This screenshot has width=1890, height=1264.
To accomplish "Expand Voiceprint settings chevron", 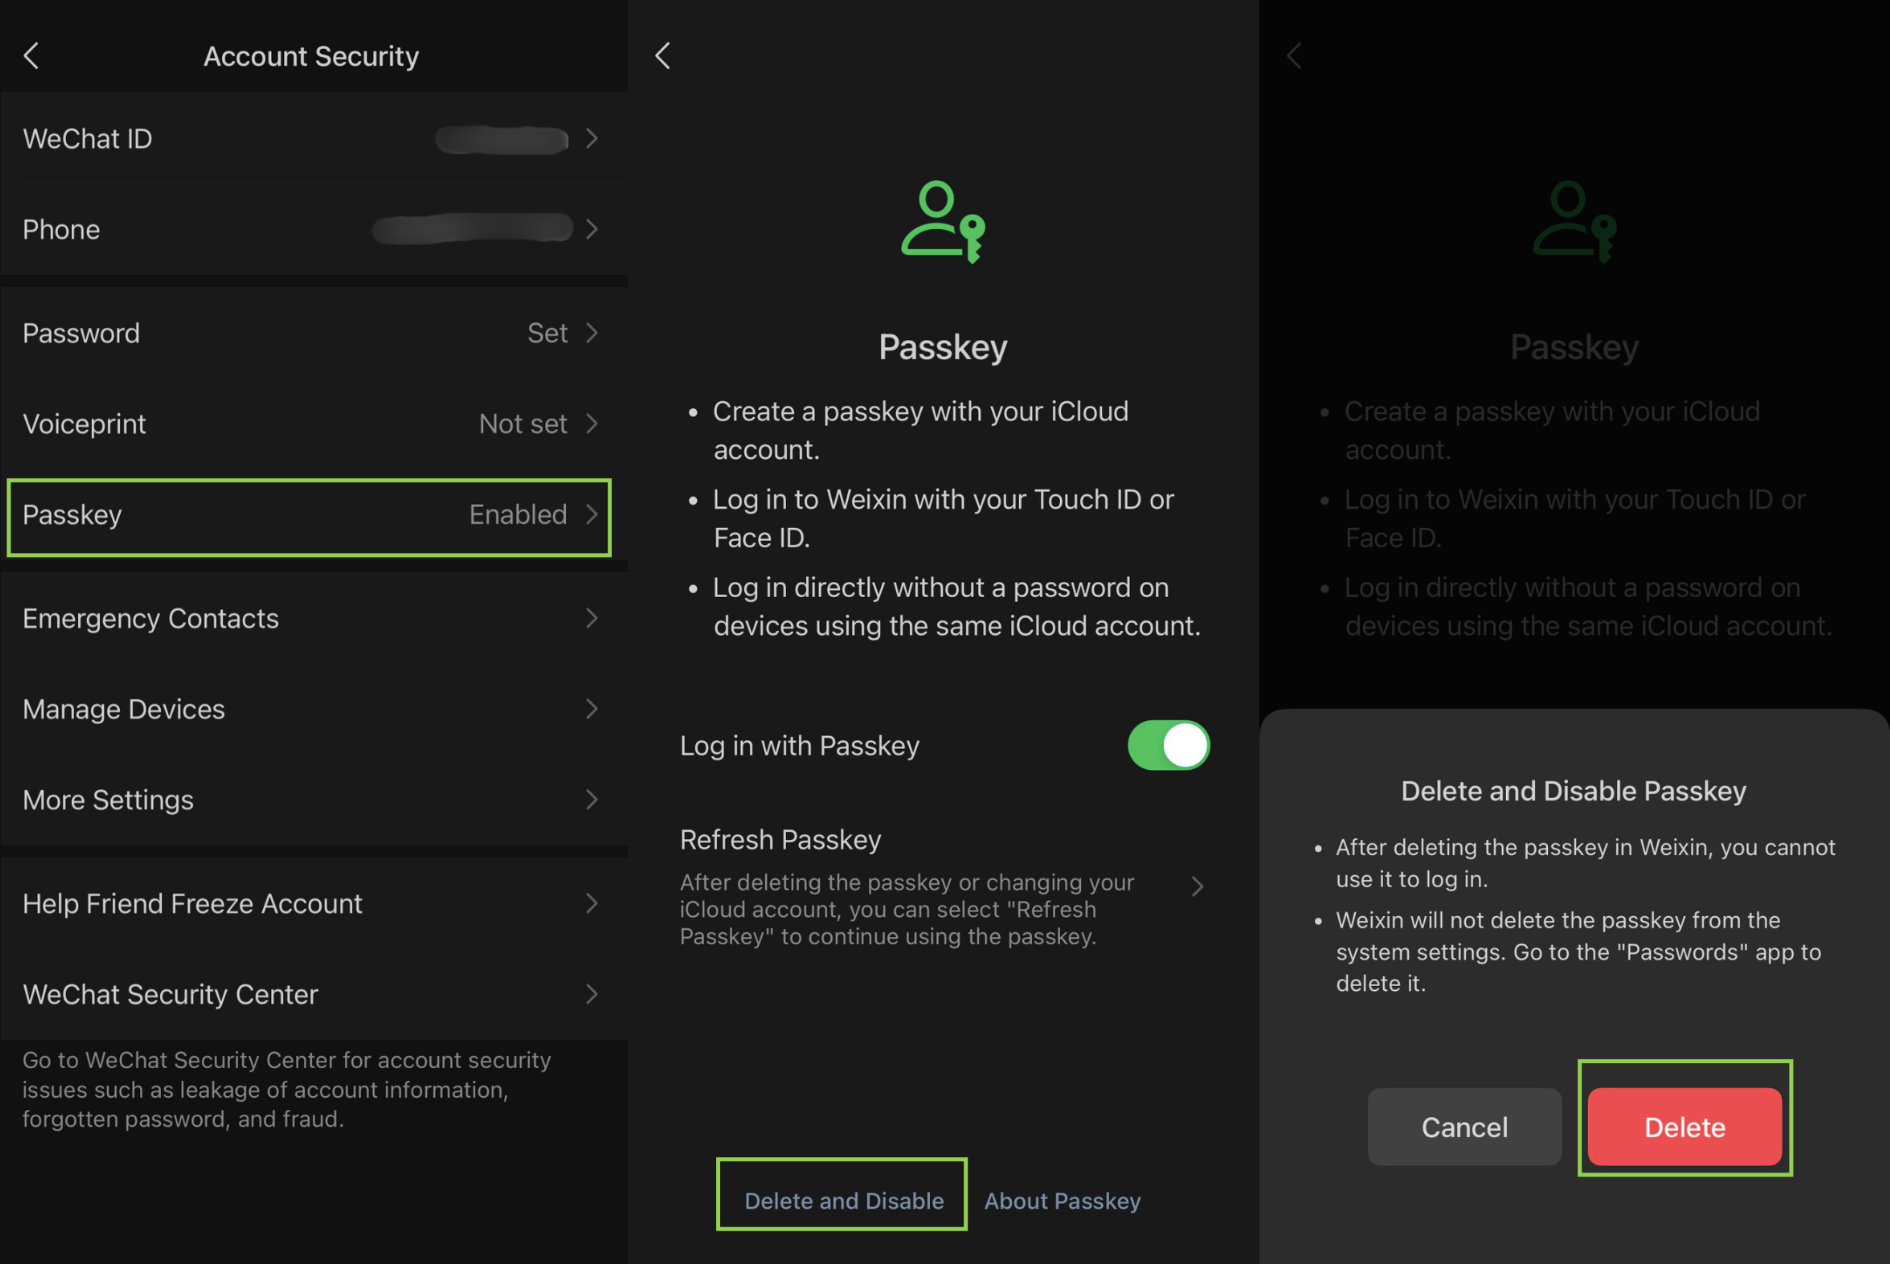I will 592,424.
